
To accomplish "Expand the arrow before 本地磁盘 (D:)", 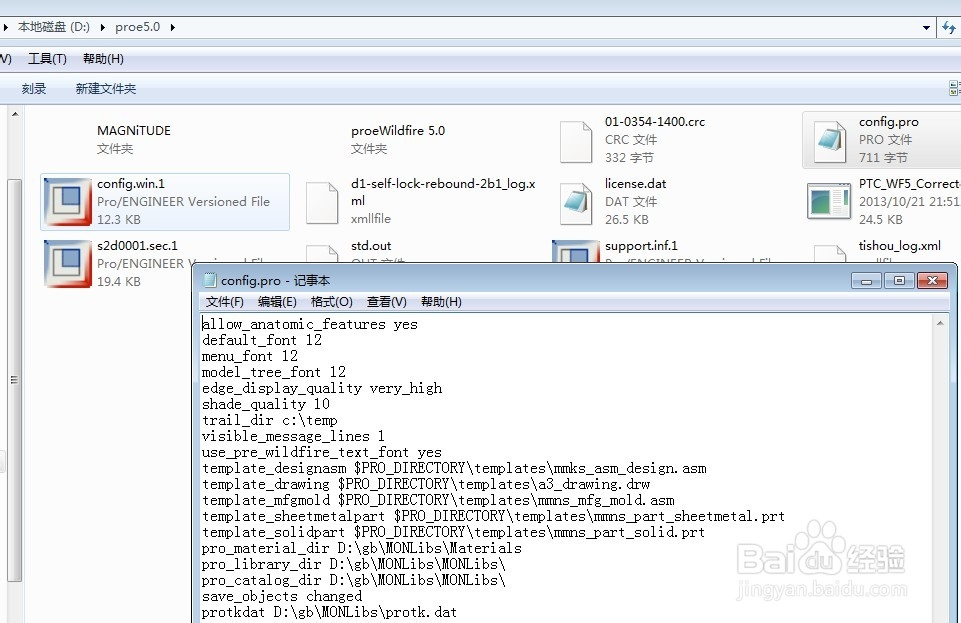I will coord(6,27).
